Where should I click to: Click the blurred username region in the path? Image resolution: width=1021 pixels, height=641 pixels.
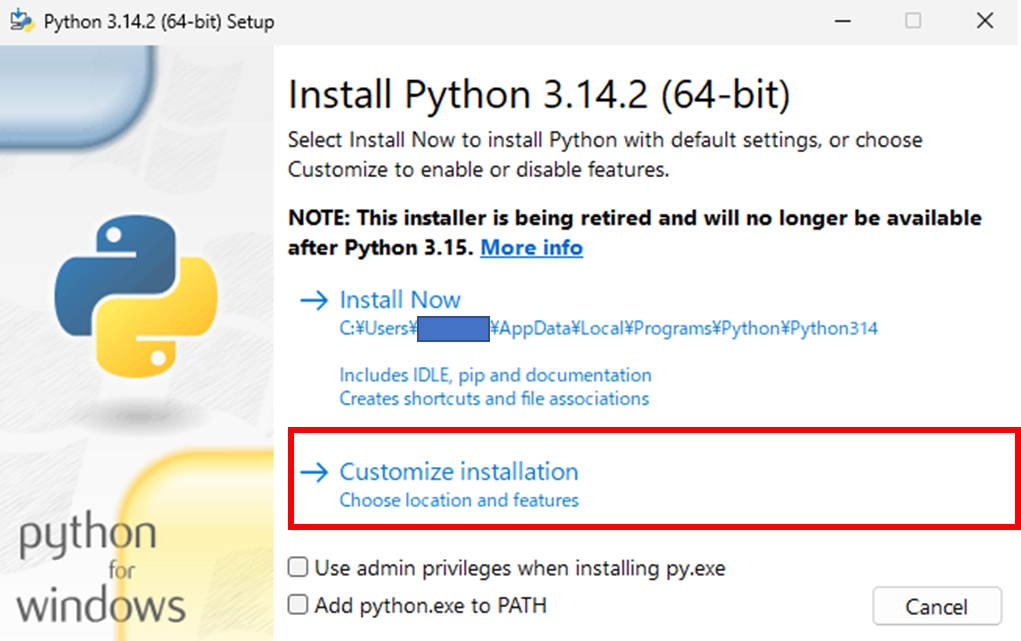[452, 329]
